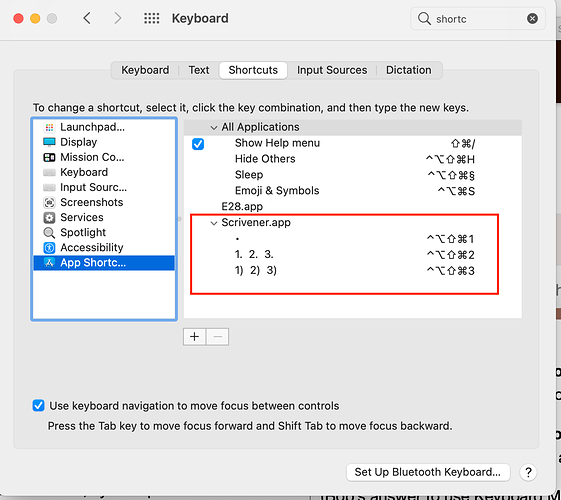
Task: Clear search with the X icon
Action: point(532,18)
